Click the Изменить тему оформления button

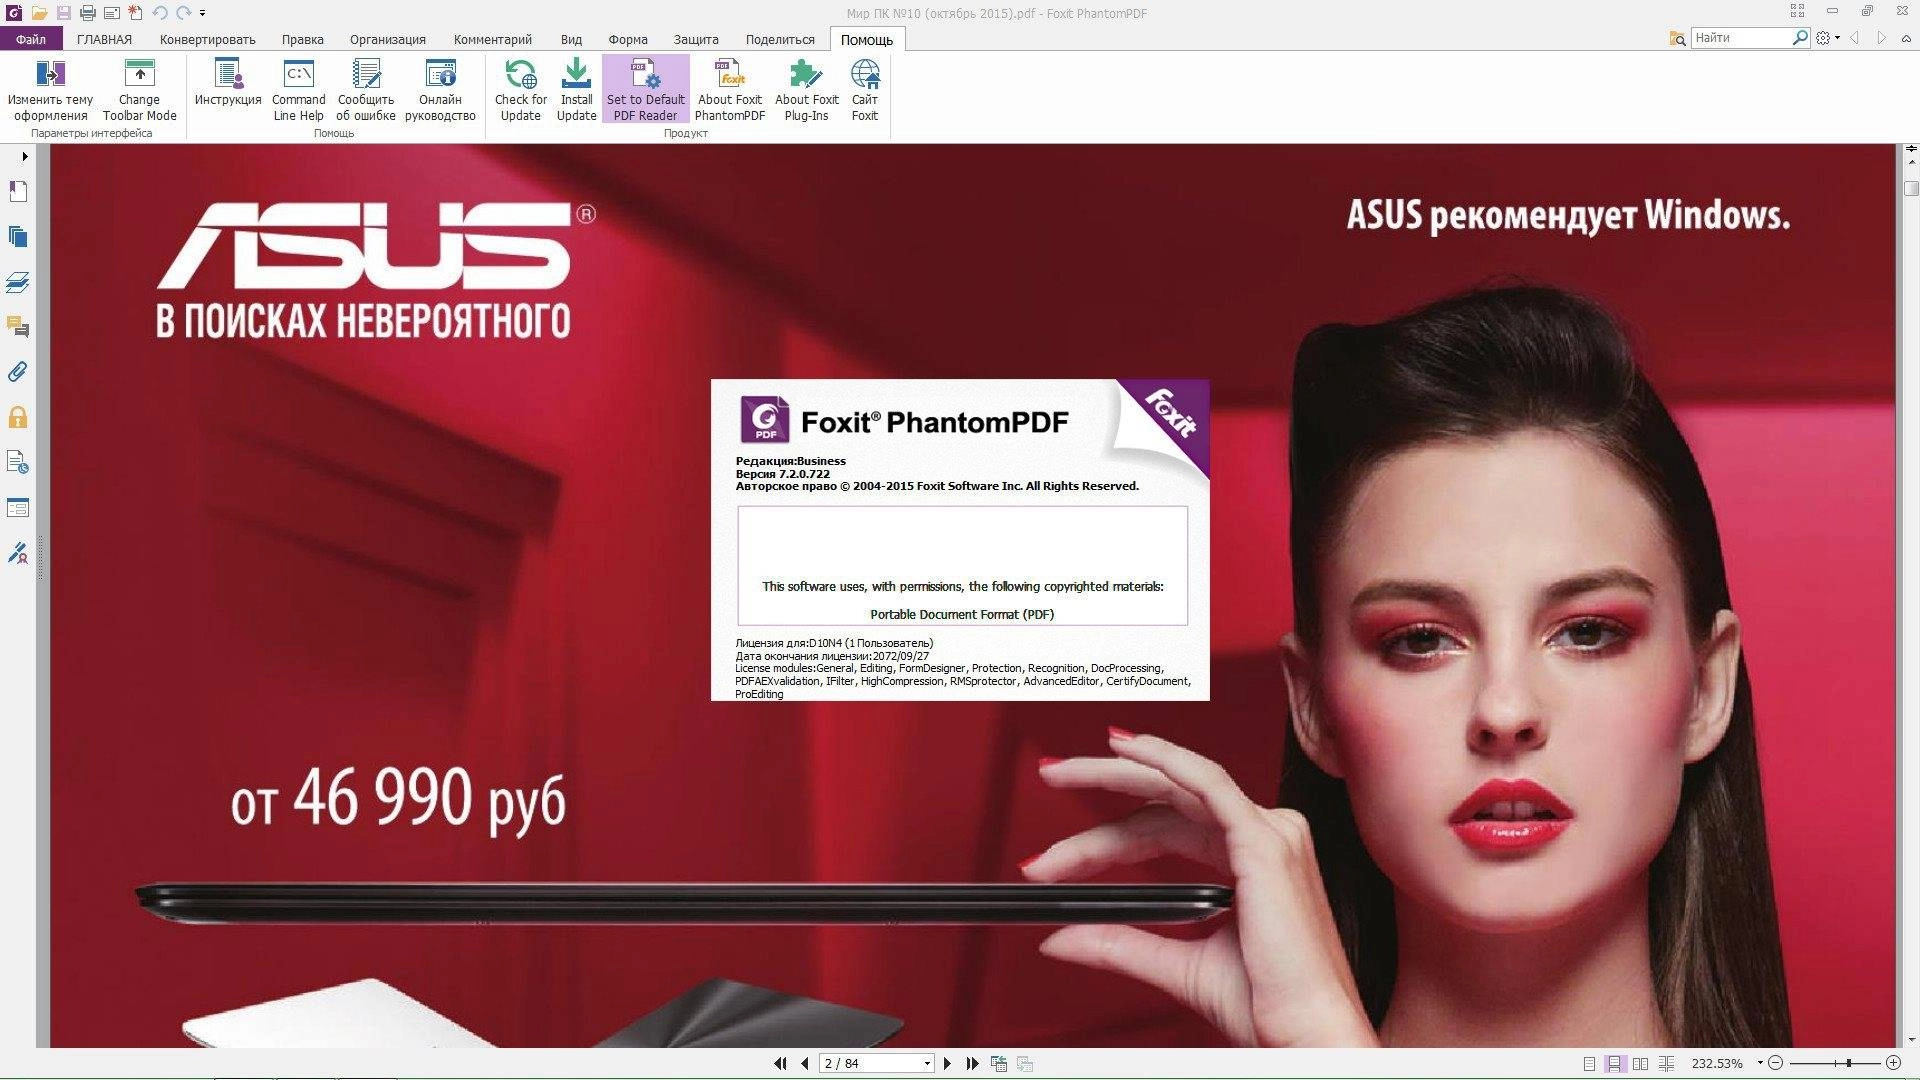[x=50, y=90]
